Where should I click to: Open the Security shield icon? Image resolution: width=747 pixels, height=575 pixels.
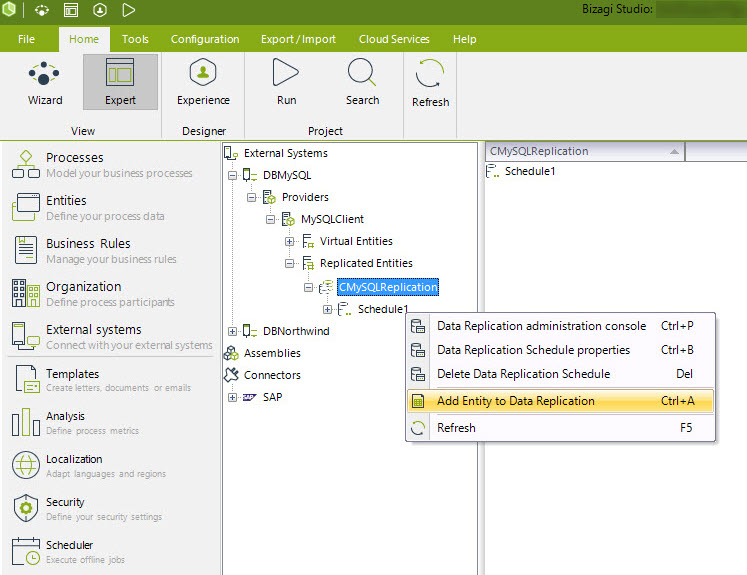pyautogui.click(x=26, y=508)
